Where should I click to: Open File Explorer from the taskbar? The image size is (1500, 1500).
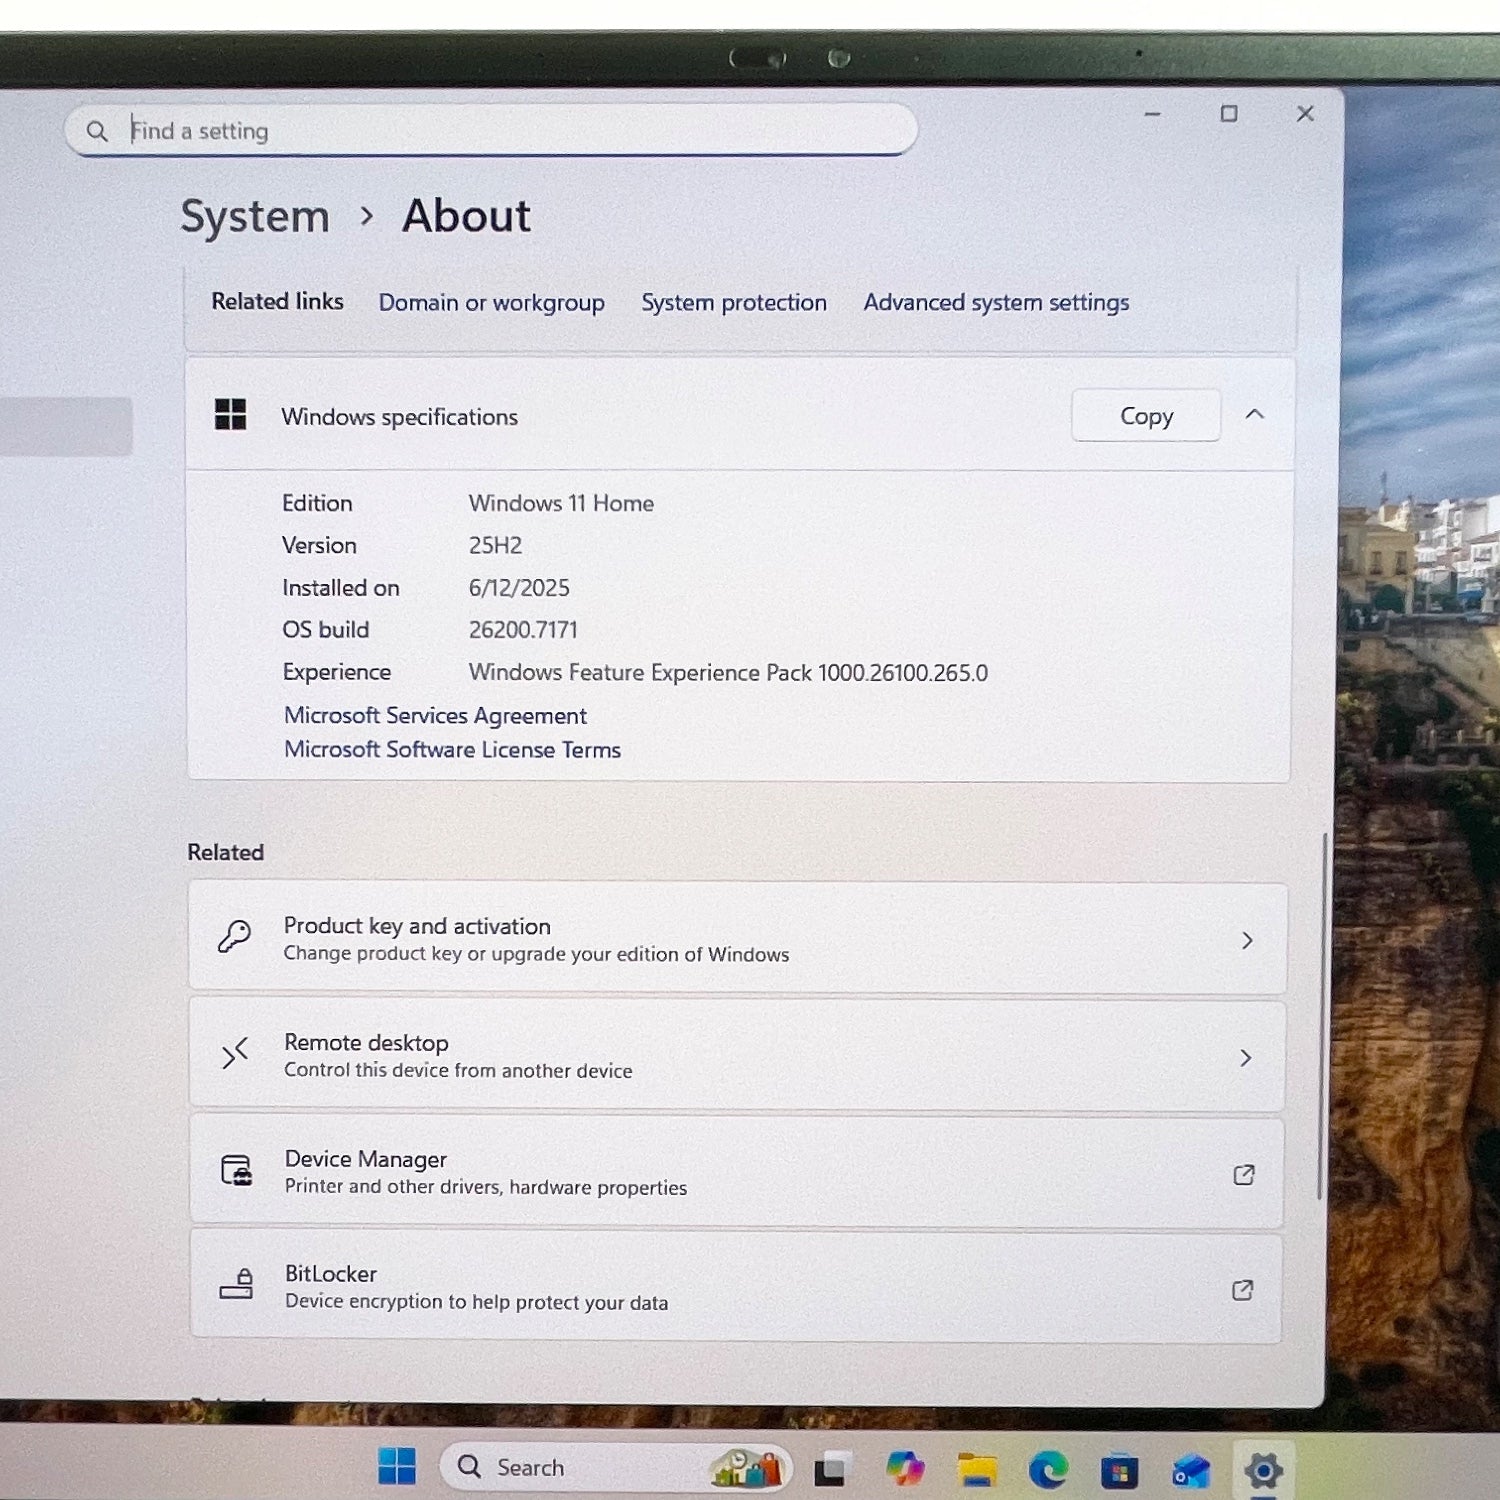[977, 1470]
